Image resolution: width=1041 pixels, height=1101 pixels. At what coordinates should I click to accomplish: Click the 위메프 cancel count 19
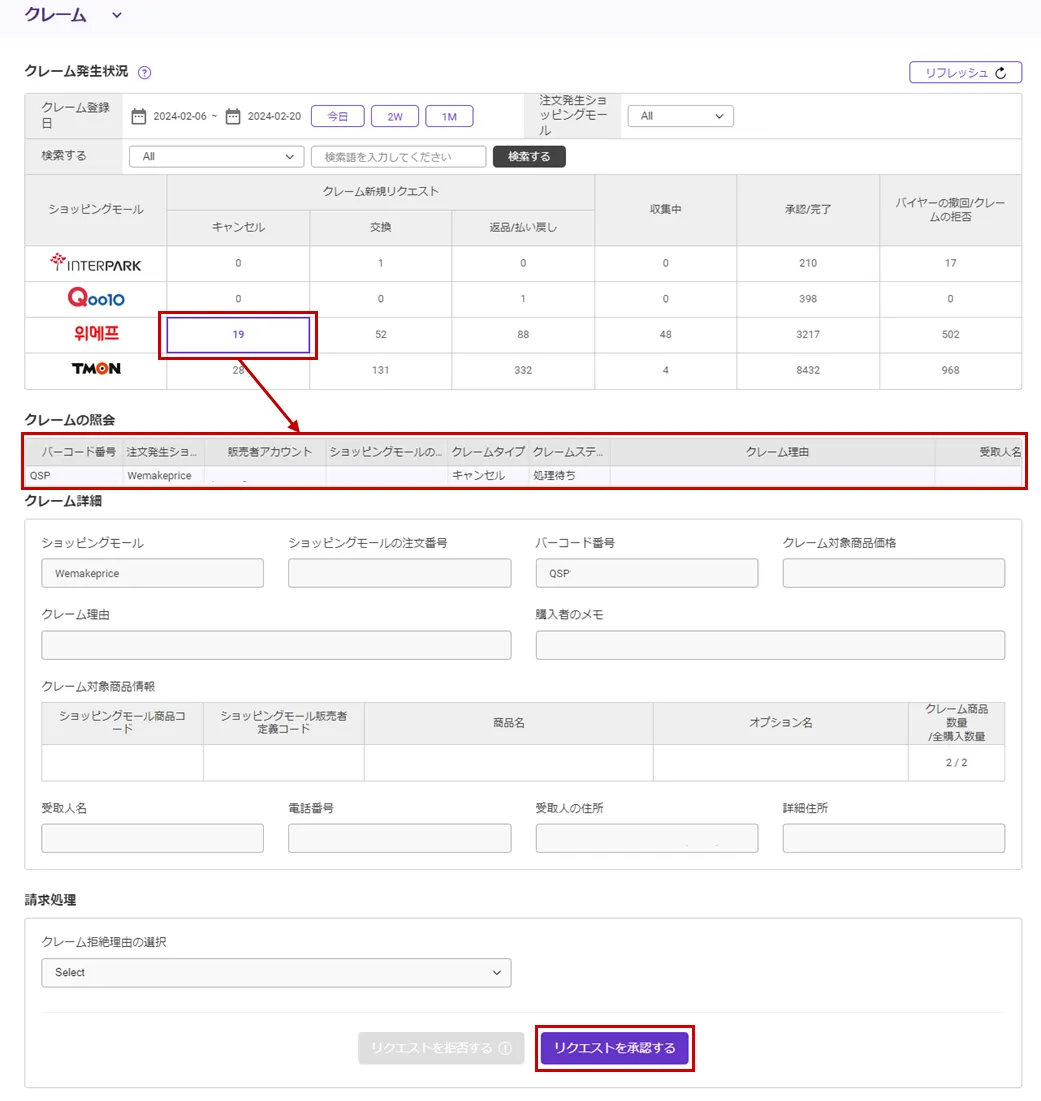(x=239, y=334)
